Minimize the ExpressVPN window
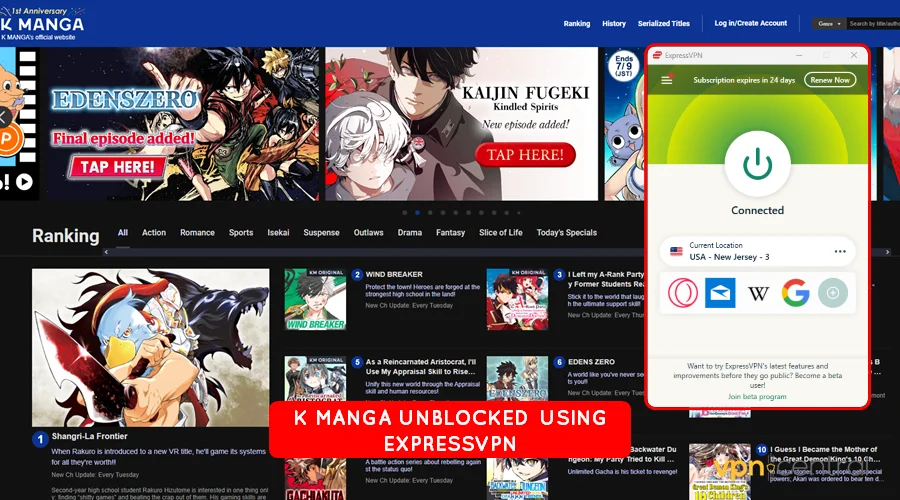 [x=798, y=55]
